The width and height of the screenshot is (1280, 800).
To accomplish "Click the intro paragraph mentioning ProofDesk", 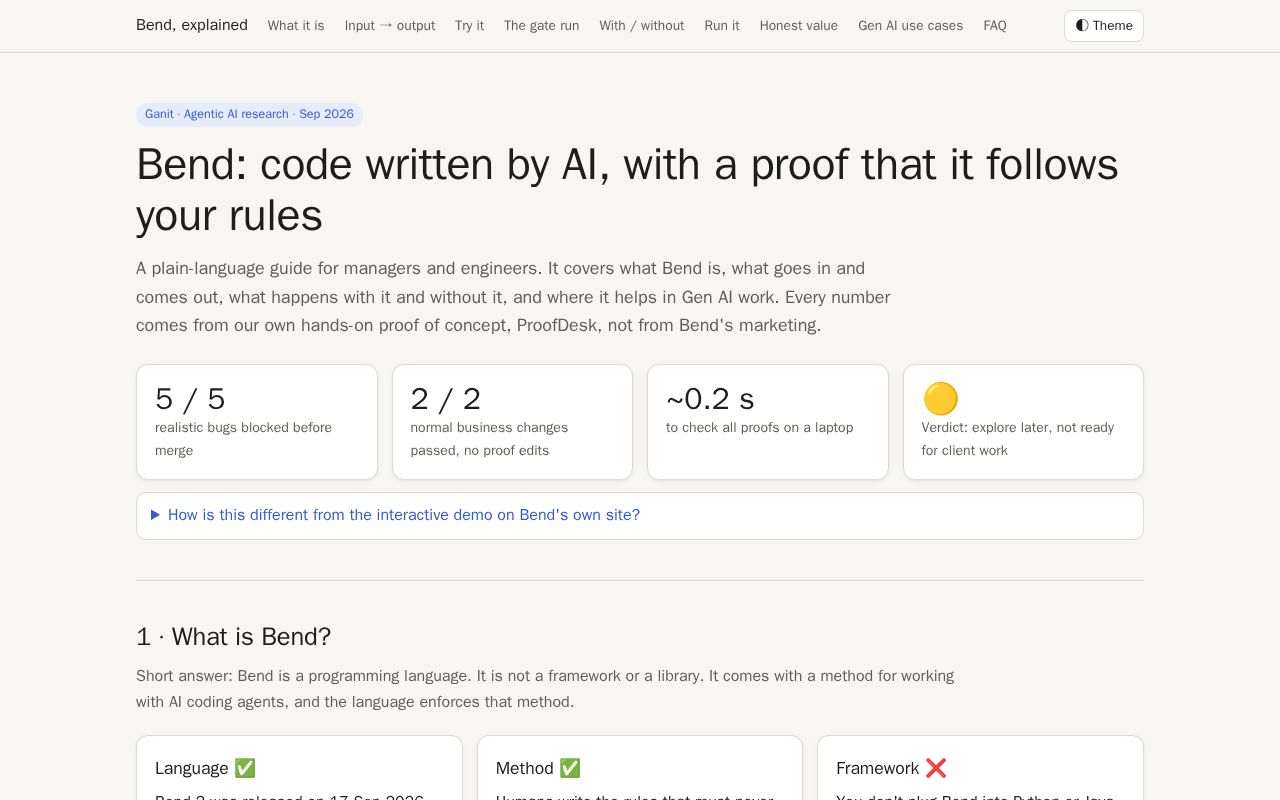I will [513, 297].
